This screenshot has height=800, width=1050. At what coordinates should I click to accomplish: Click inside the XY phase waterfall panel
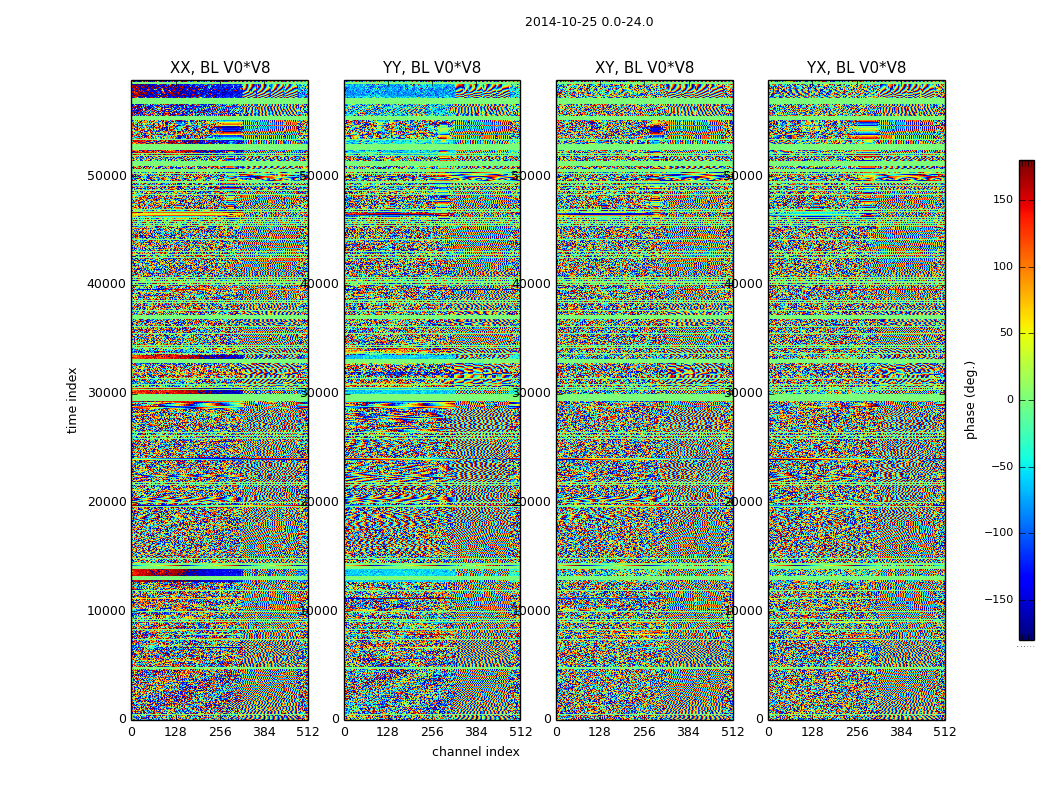(644, 400)
